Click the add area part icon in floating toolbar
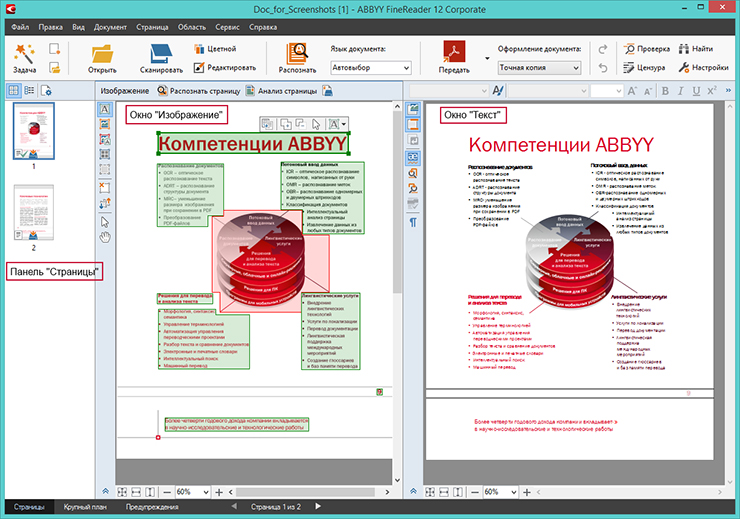740x519 pixels. point(286,124)
